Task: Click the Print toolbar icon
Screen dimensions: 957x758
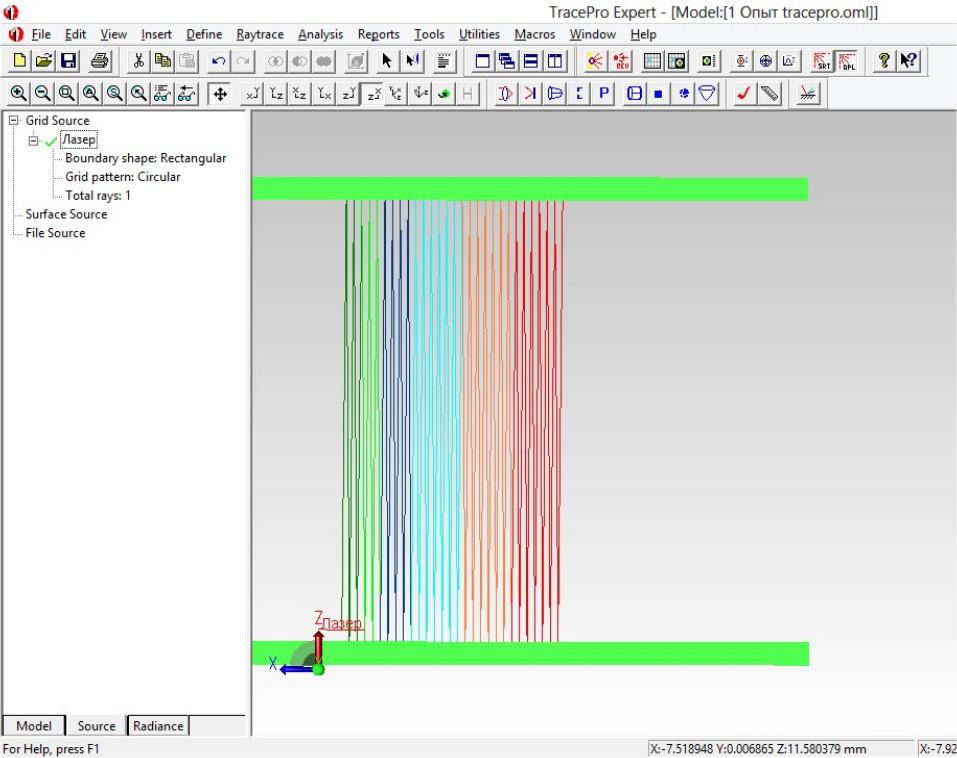Action: click(100, 61)
